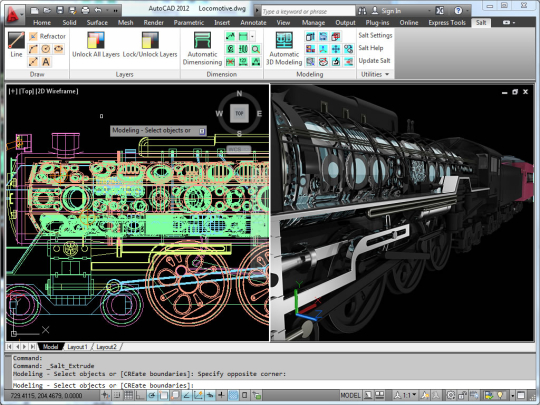Click the Autodesk Exchange X icon

pos(440,11)
